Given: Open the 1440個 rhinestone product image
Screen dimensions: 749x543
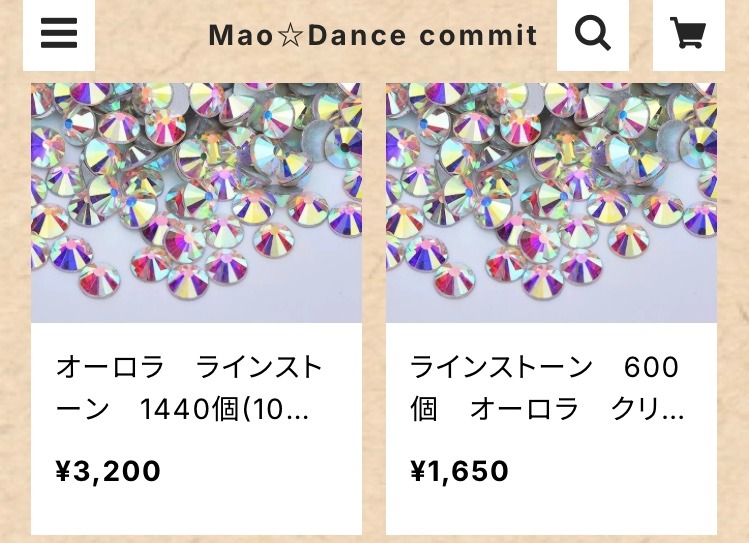Looking at the screenshot, I should click(196, 202).
